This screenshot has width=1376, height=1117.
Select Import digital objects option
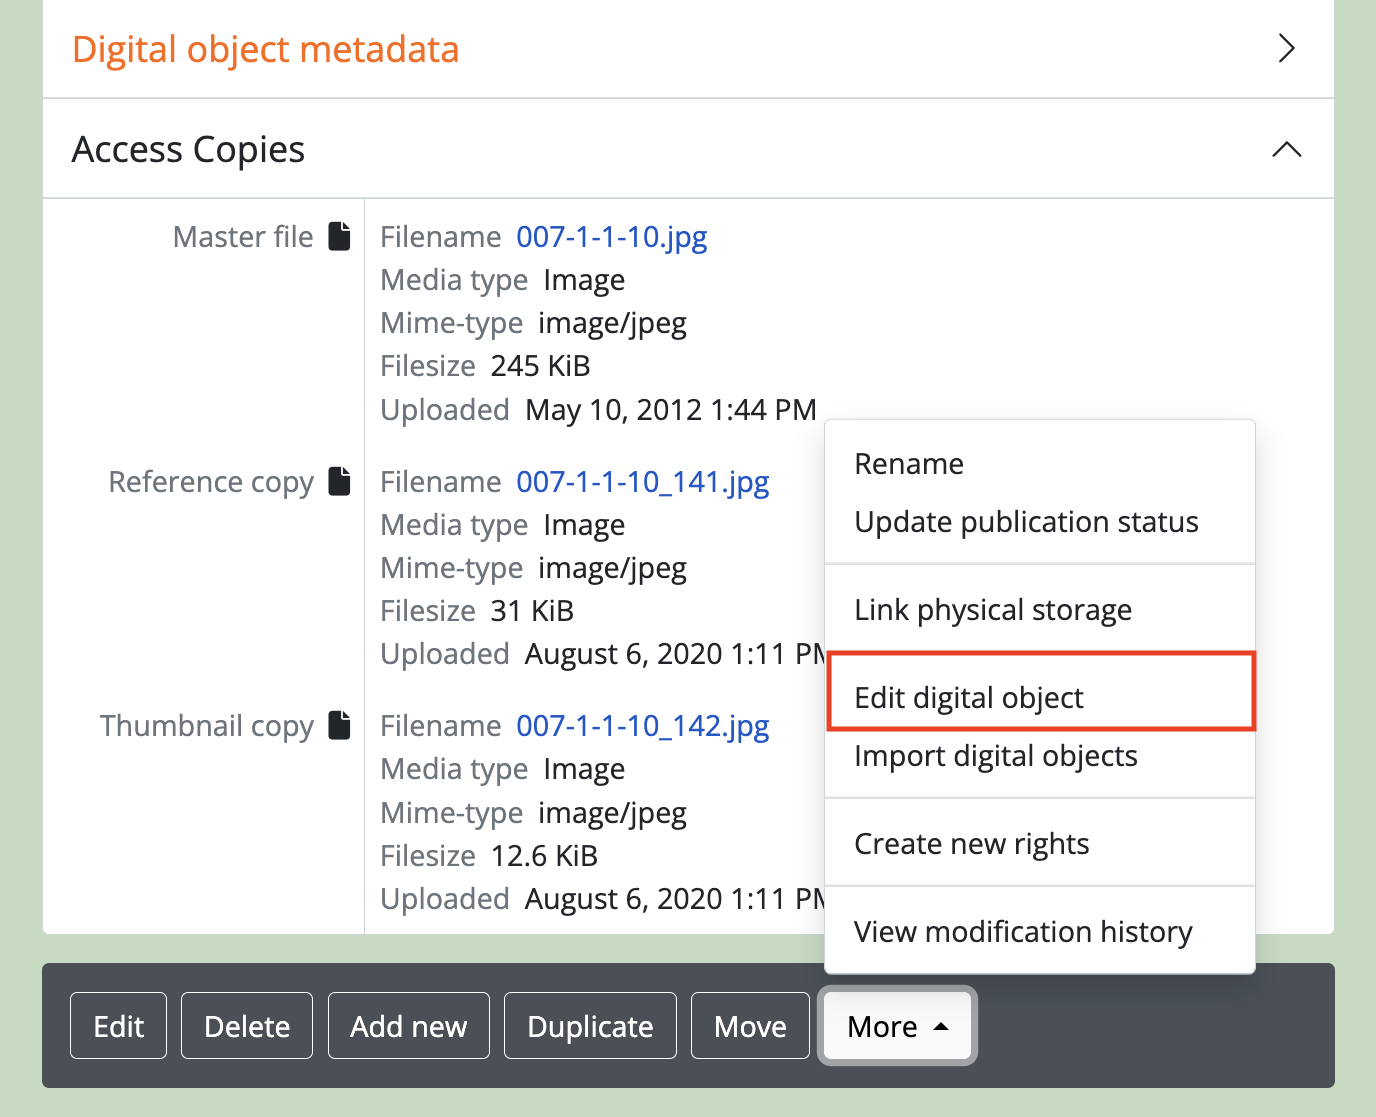pyautogui.click(x=996, y=756)
